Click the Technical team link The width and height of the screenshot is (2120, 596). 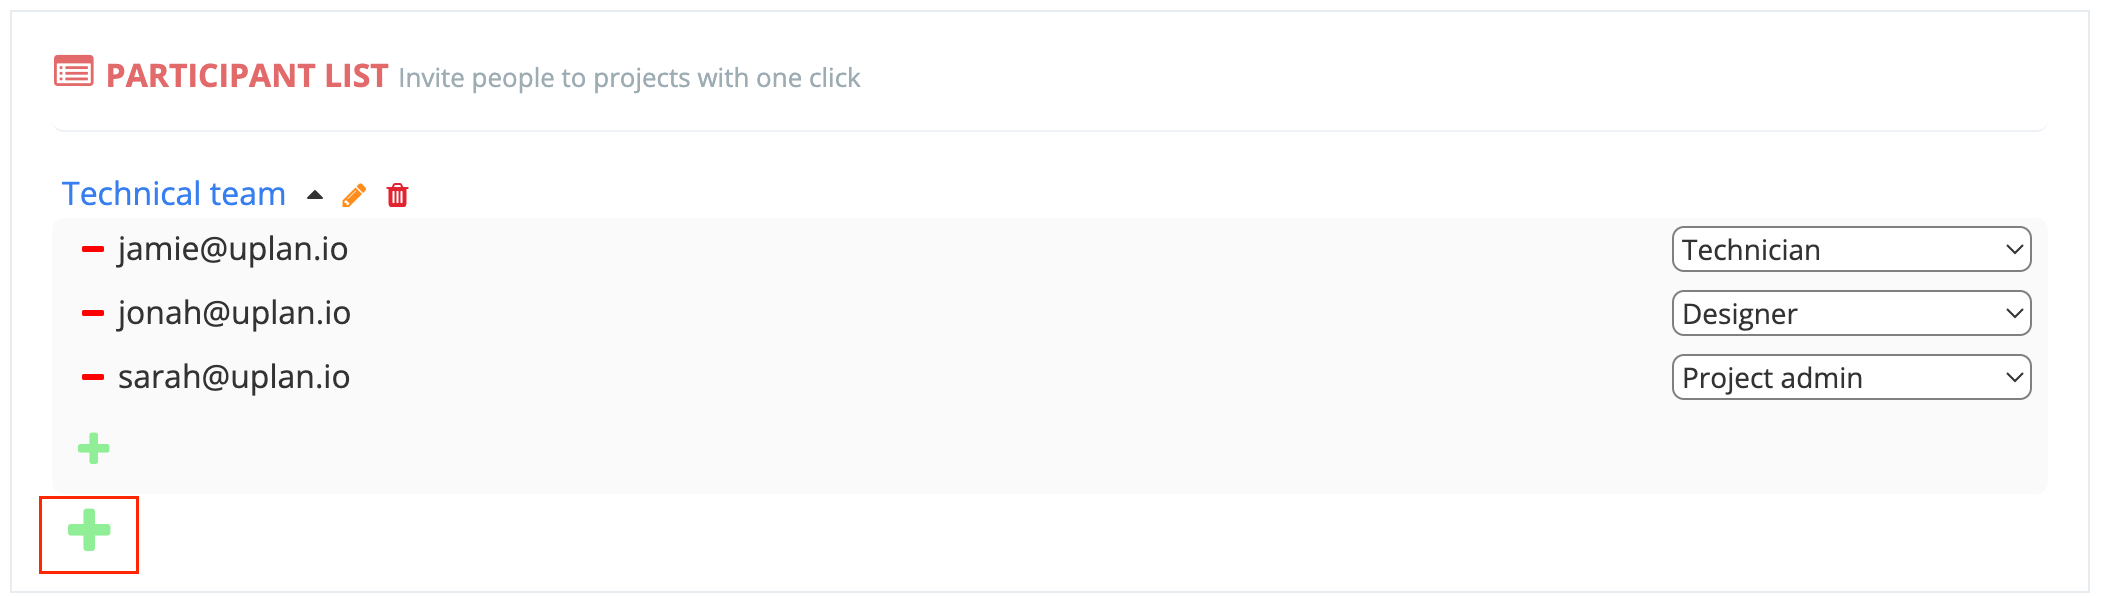pyautogui.click(x=174, y=194)
